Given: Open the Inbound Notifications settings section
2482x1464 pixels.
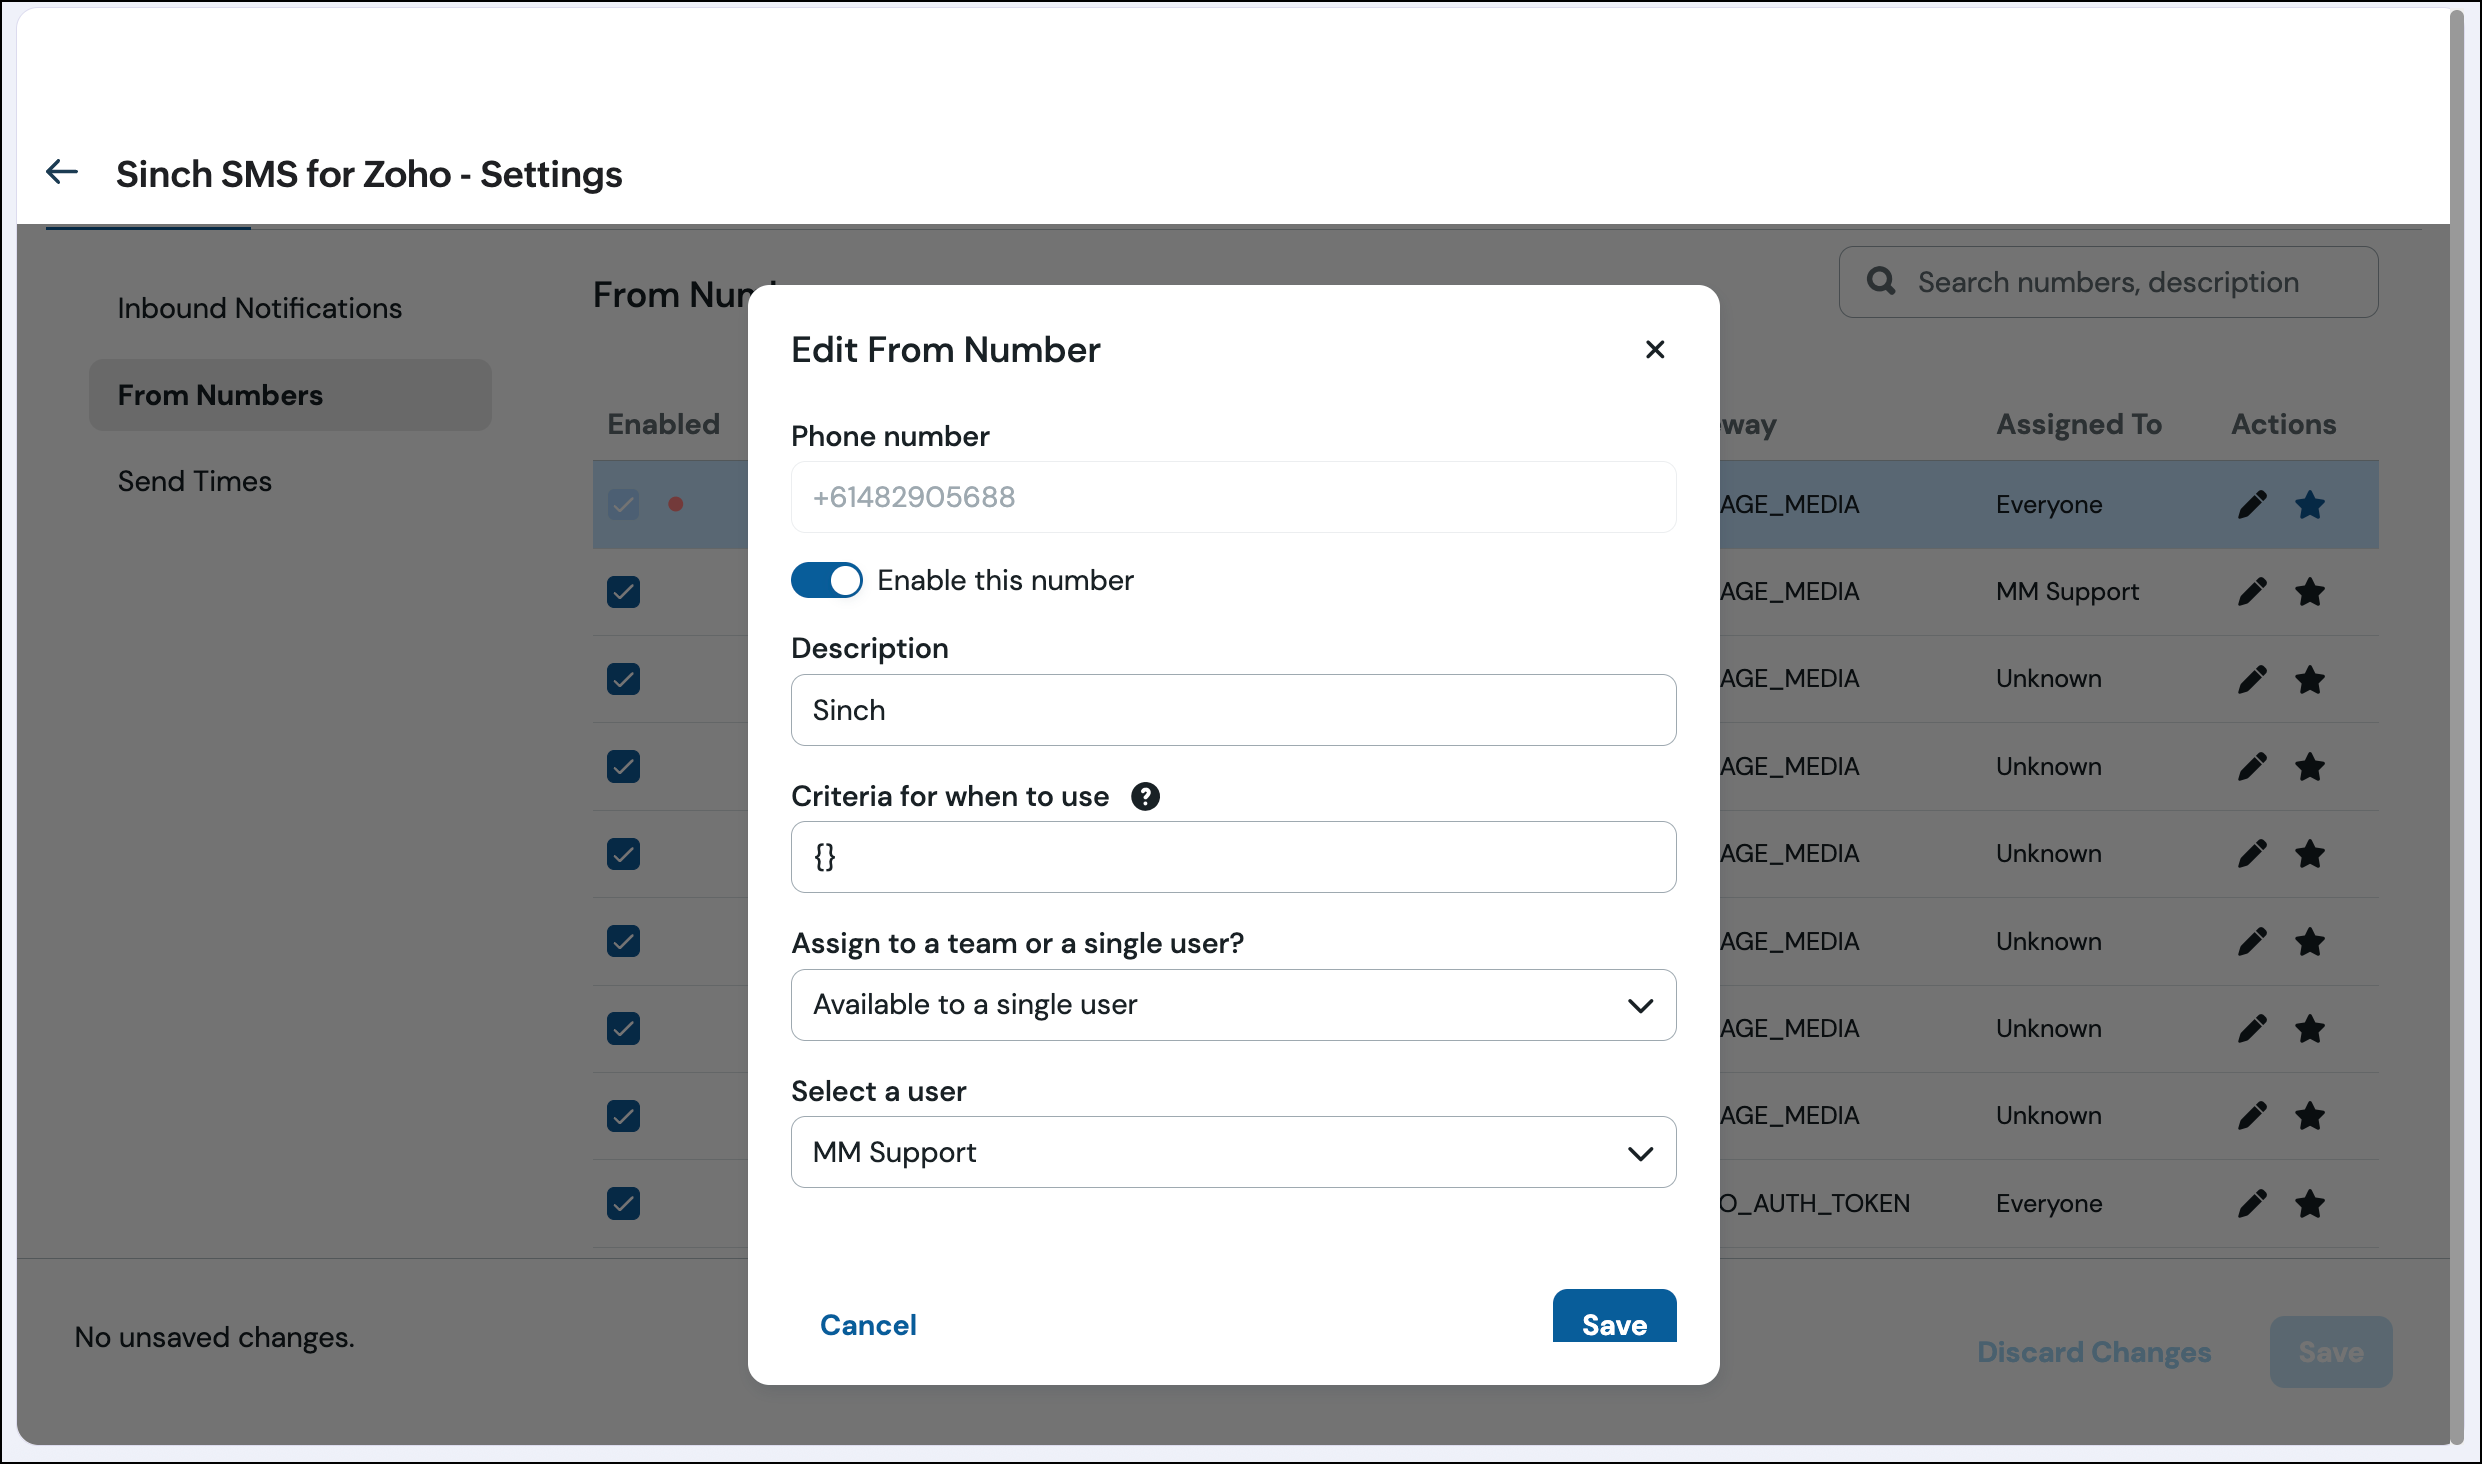Looking at the screenshot, I should tap(260, 308).
